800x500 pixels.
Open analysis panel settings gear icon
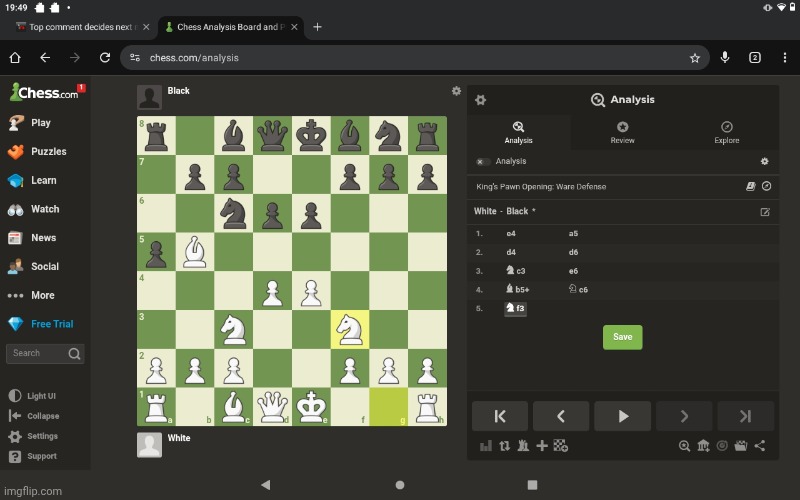point(480,100)
